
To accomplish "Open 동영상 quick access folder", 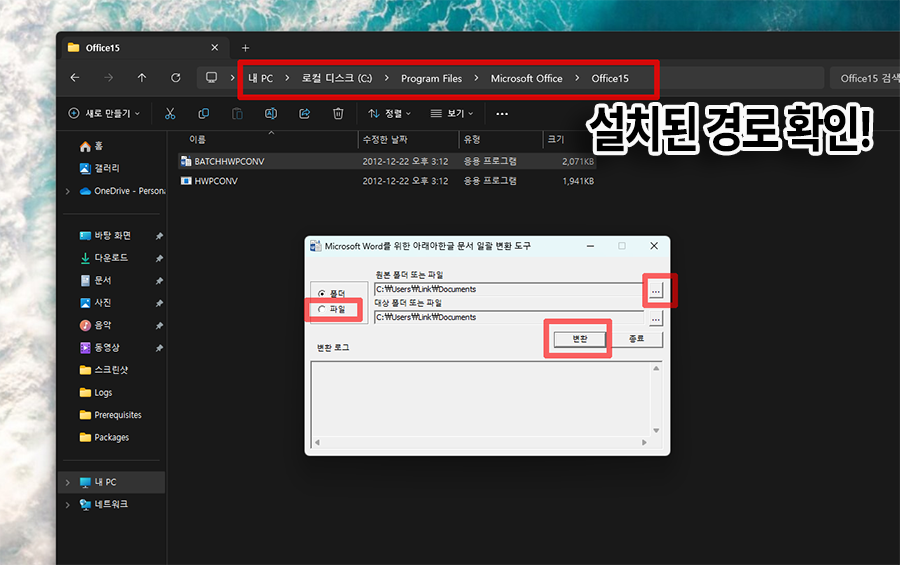I will click(x=100, y=347).
